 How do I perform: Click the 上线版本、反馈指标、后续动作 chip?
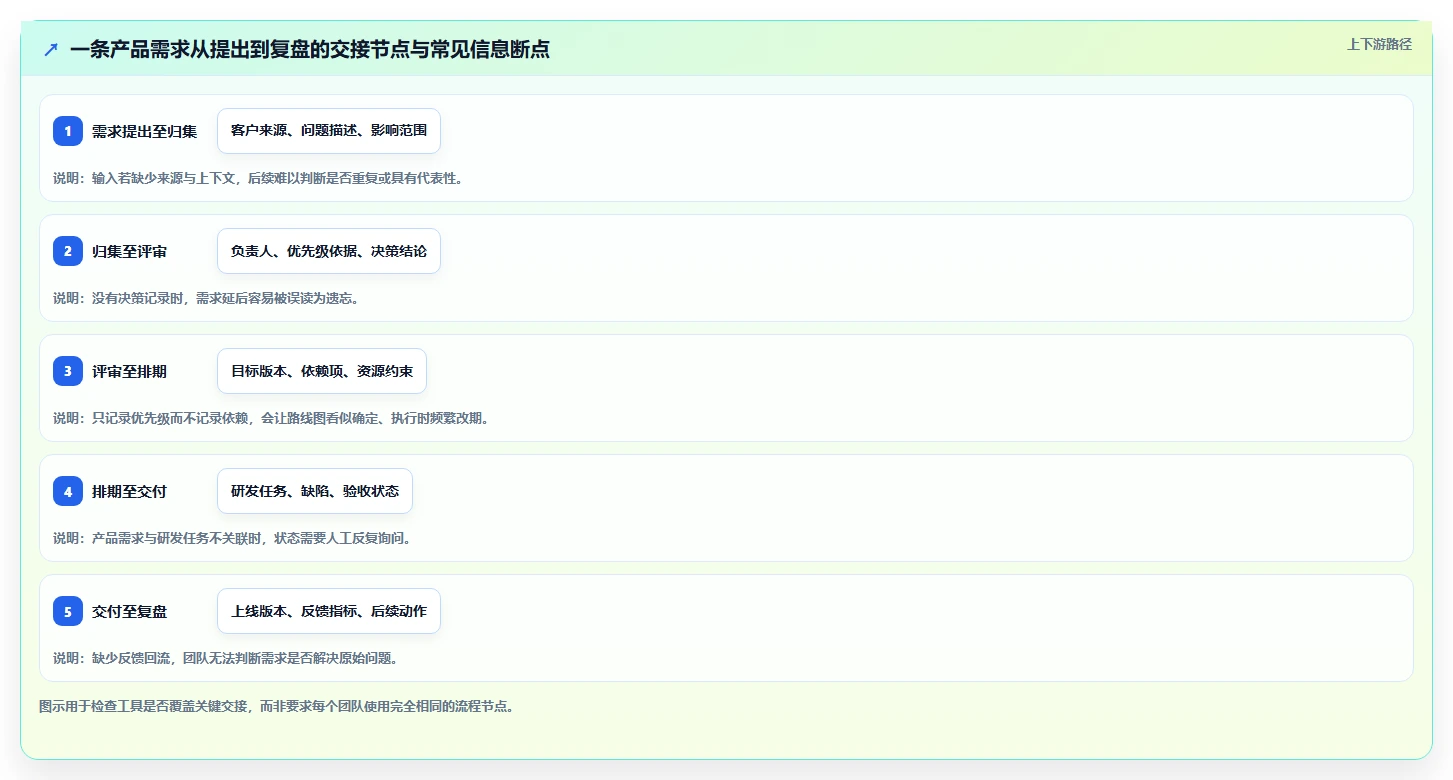pyautogui.click(x=329, y=611)
